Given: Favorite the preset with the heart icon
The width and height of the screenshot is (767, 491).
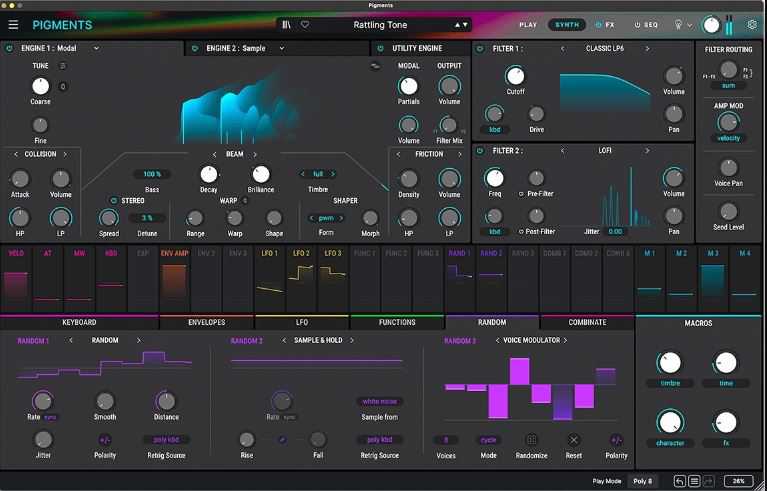Looking at the screenshot, I should 305,24.
